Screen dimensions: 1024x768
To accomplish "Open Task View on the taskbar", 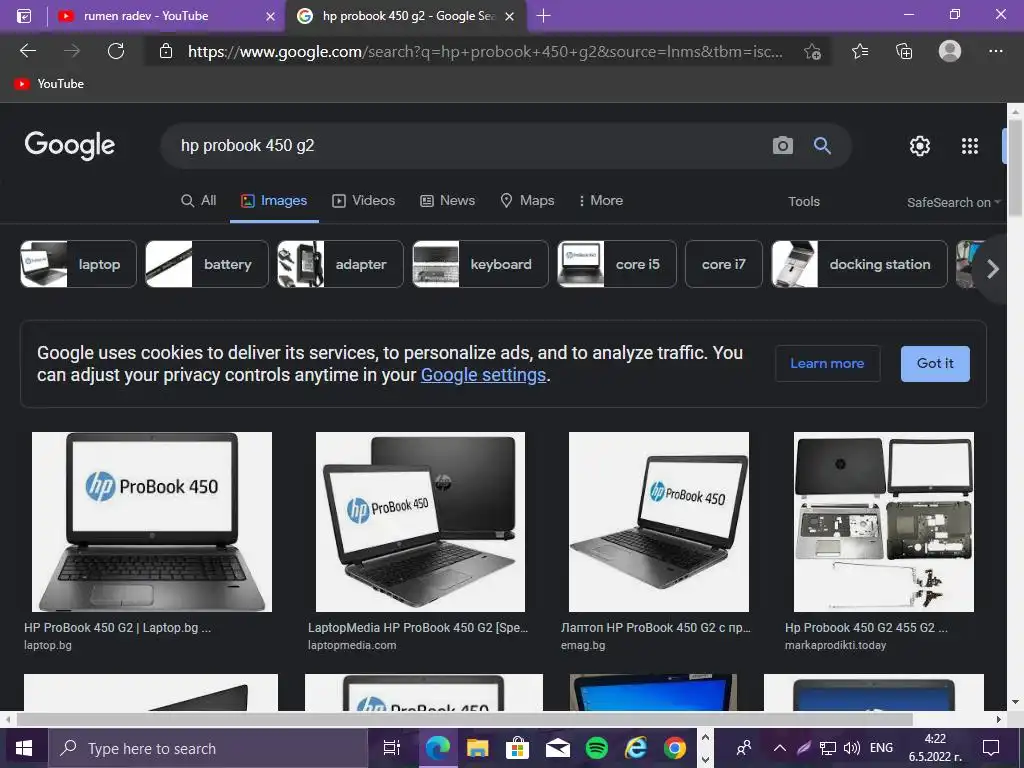I will pos(391,748).
